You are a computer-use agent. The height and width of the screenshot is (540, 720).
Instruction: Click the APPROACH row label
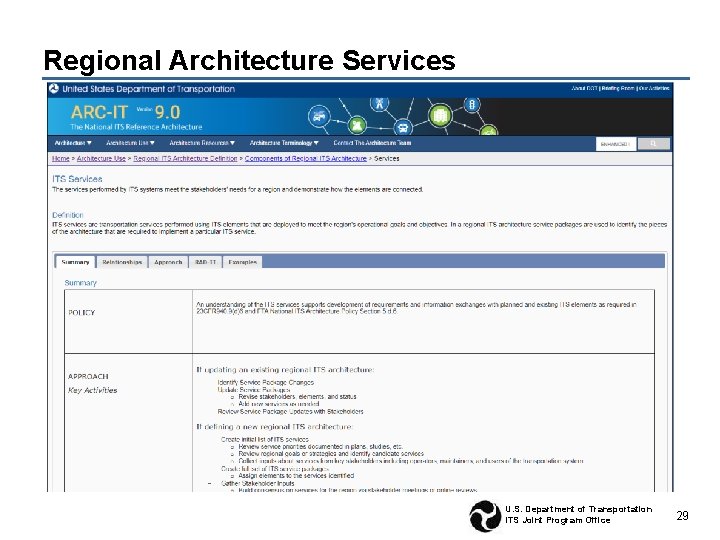coord(88,377)
